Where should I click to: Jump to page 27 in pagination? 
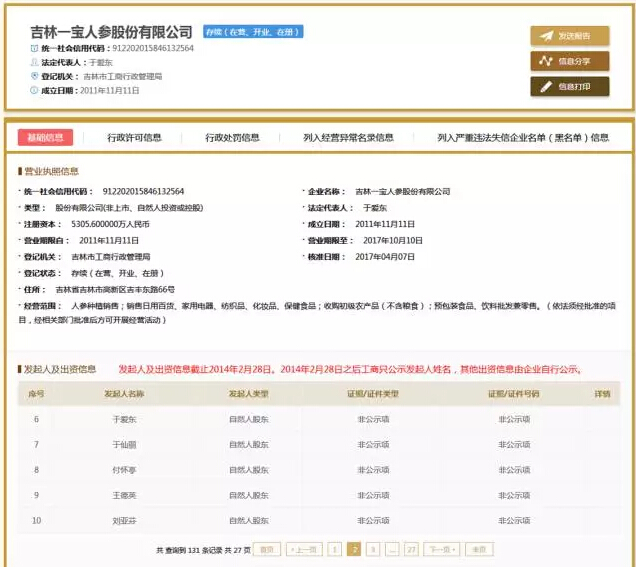pyautogui.click(x=411, y=549)
